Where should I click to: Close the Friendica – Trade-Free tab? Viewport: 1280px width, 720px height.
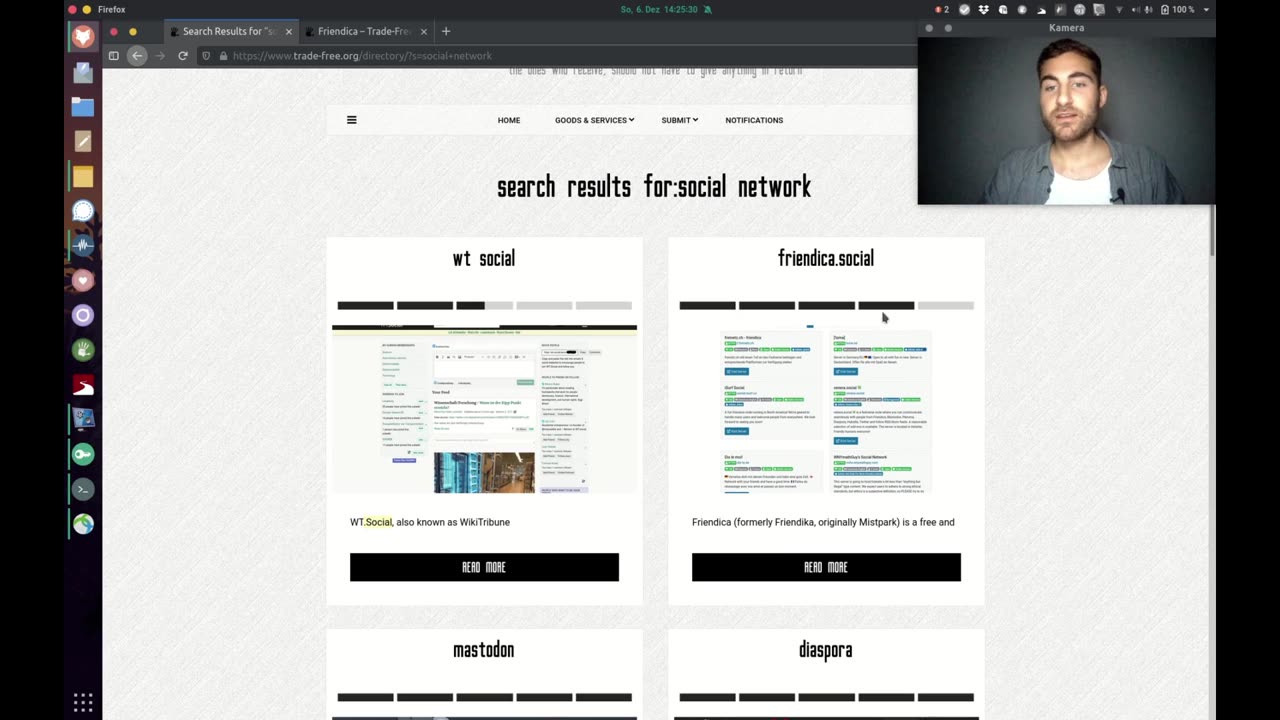point(424,31)
